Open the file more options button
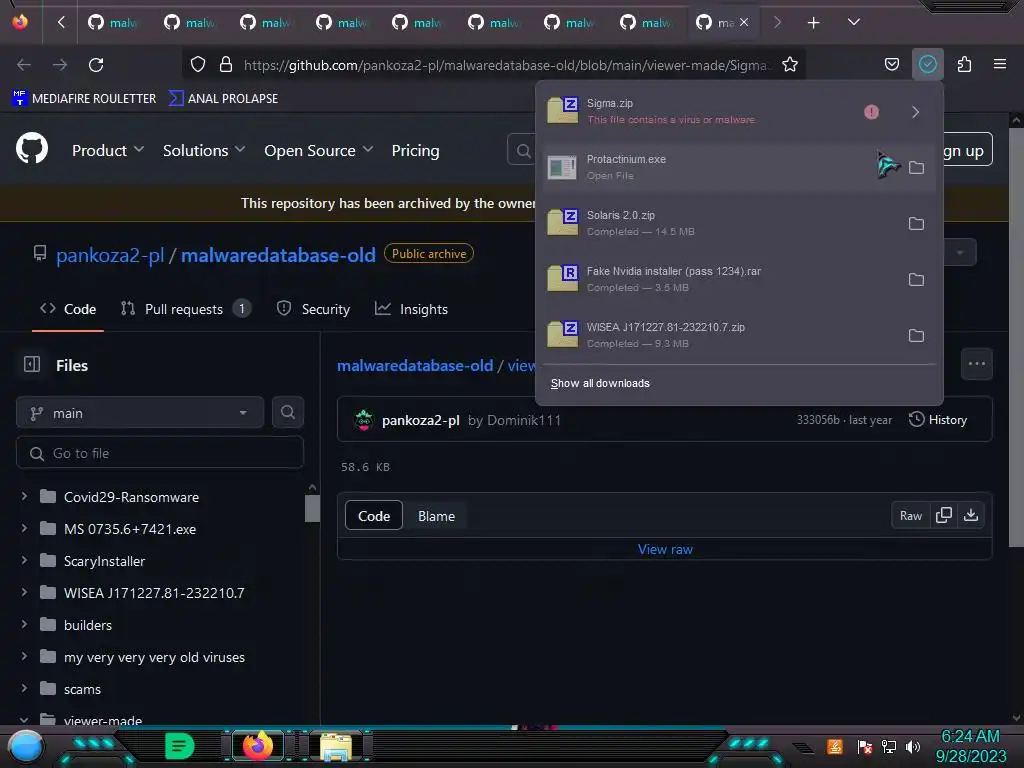Image resolution: width=1024 pixels, height=768 pixels. pos(976,364)
